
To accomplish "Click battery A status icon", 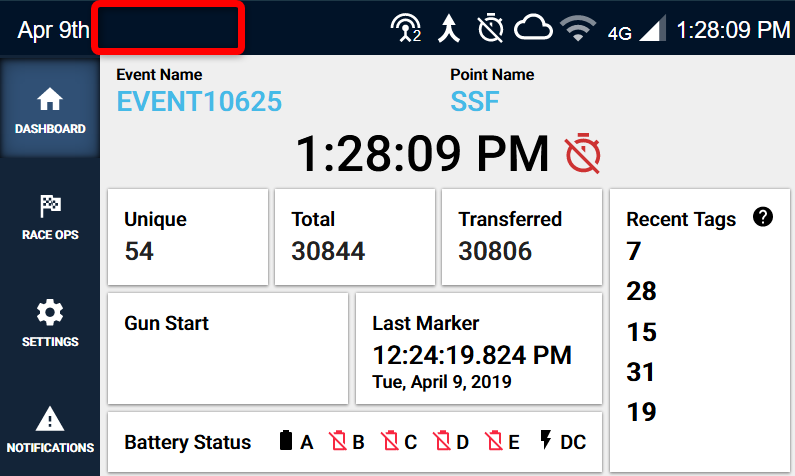I will click(286, 440).
